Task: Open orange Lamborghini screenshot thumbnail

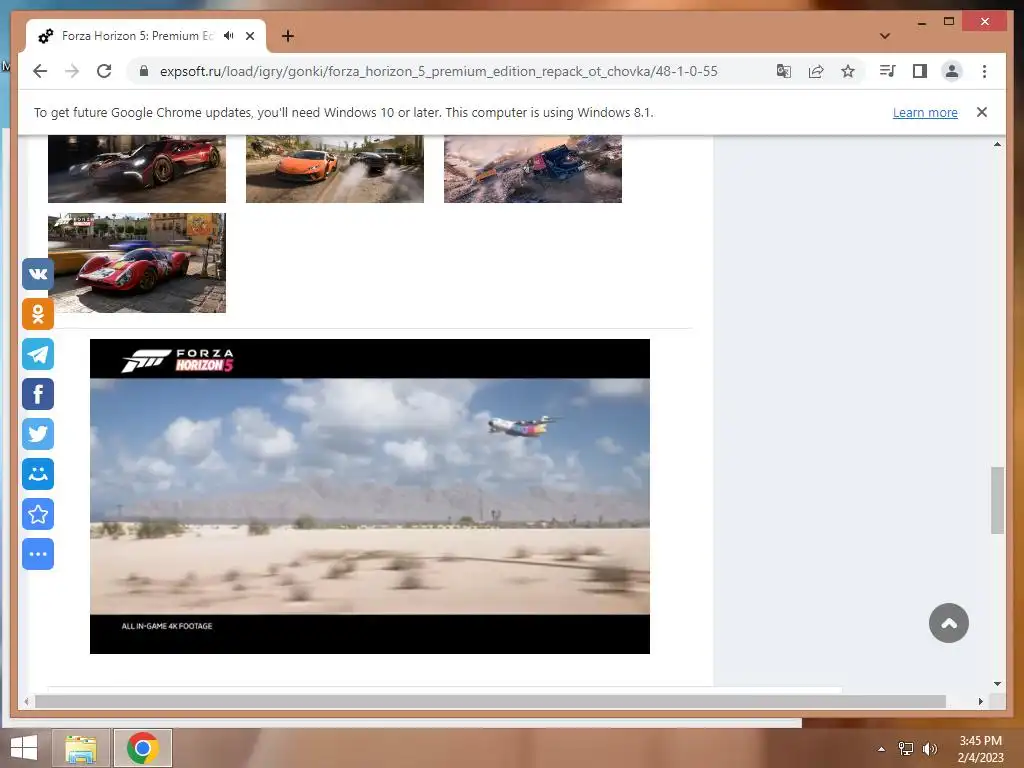Action: coord(335,168)
